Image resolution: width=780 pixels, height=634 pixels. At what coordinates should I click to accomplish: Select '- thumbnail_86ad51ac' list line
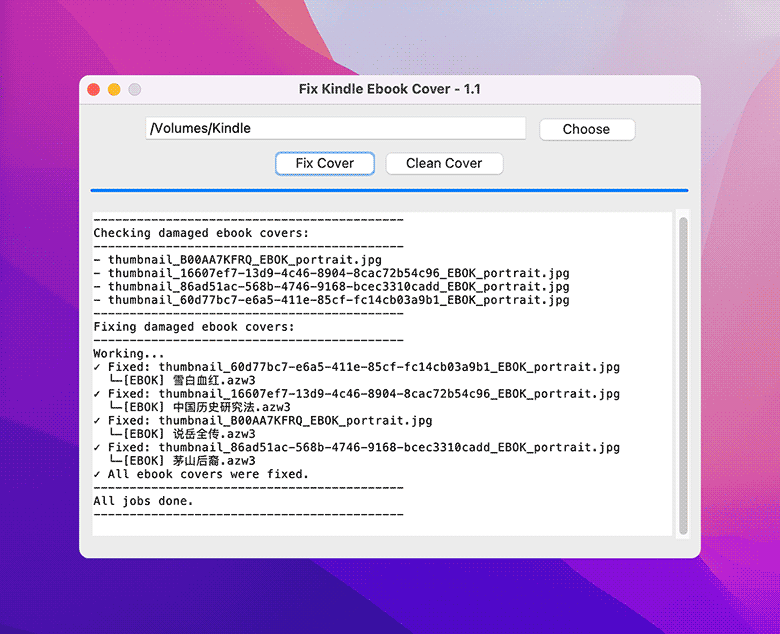[331, 287]
